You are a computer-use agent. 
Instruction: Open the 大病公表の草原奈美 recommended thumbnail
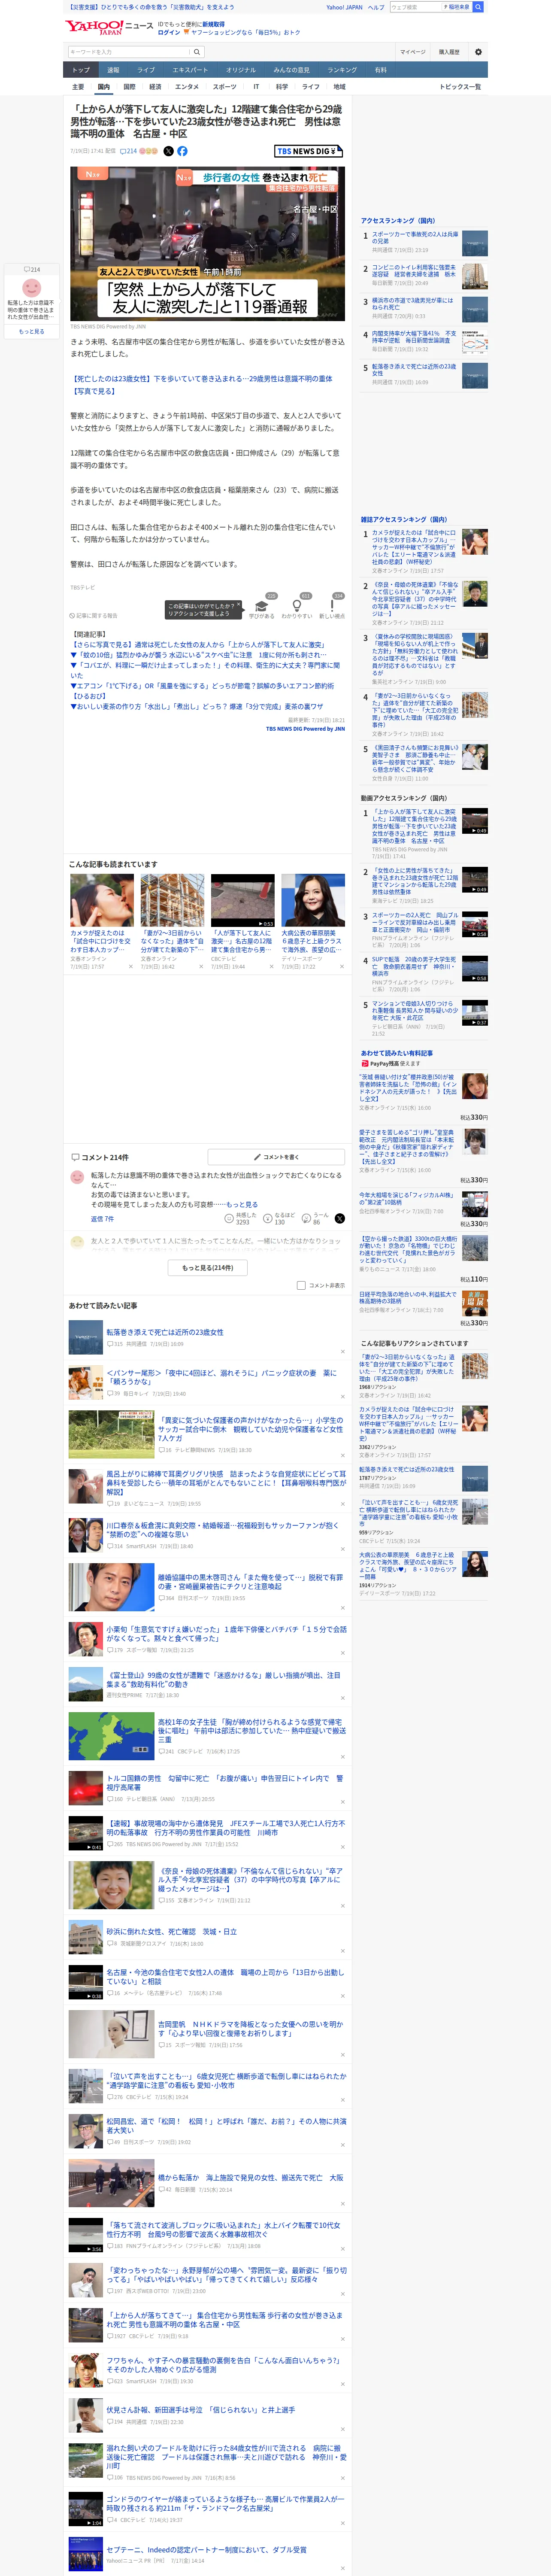[x=312, y=900]
